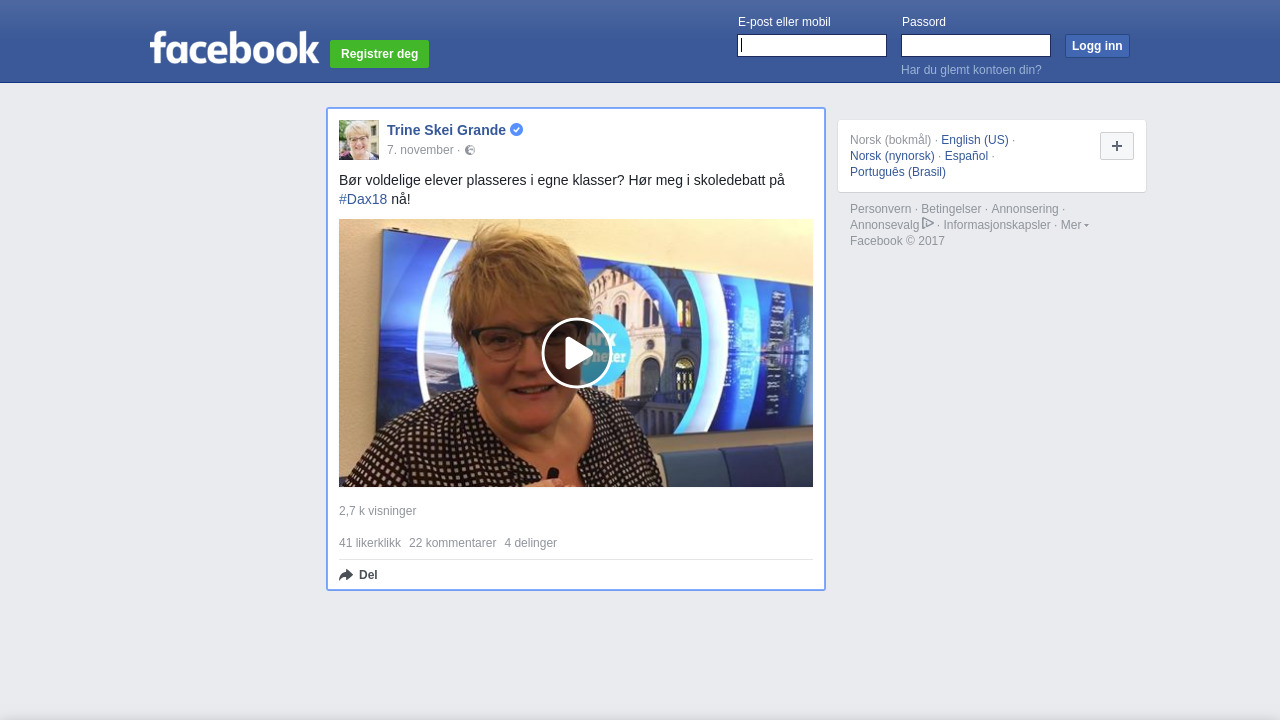Click '41 likerklikk' count
1280x720 pixels.
pyautogui.click(x=370, y=543)
